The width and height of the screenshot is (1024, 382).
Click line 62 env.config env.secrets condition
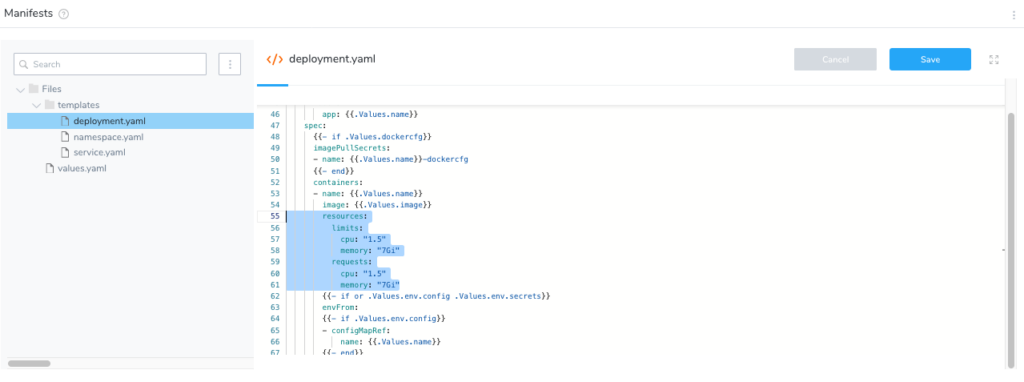tap(437, 296)
